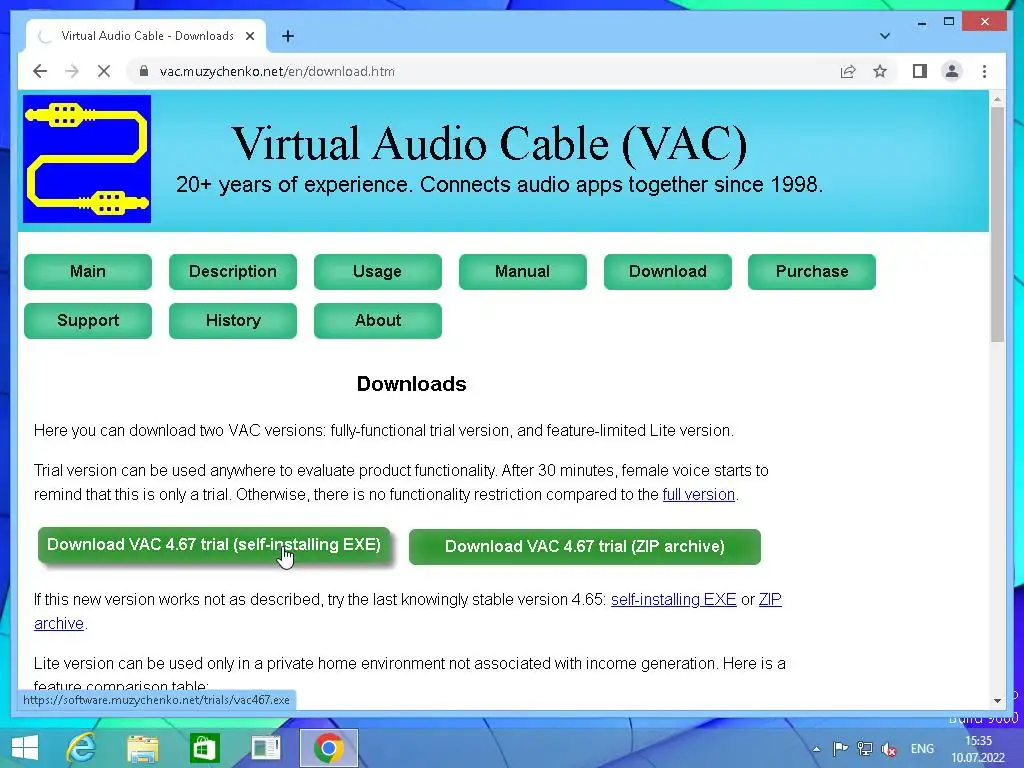Go back to the previous page
This screenshot has height=768, width=1024.
tap(40, 71)
